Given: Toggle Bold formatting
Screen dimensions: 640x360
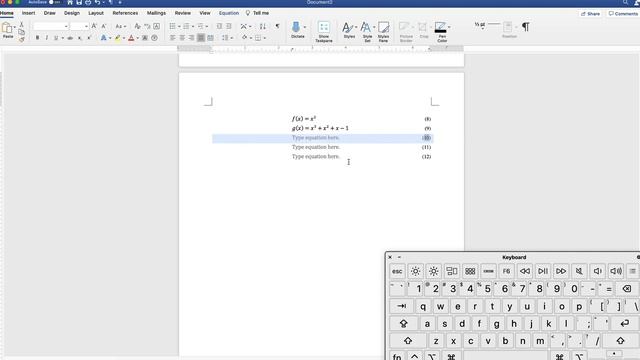Looking at the screenshot, I should [x=37, y=38].
